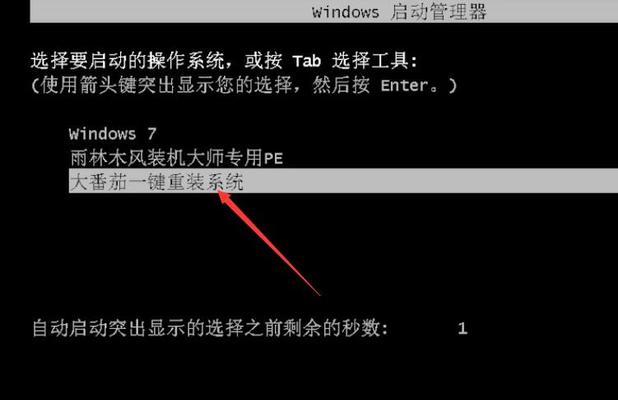
Task: Select the Windows 7 boot entry
Action: click(x=113, y=134)
